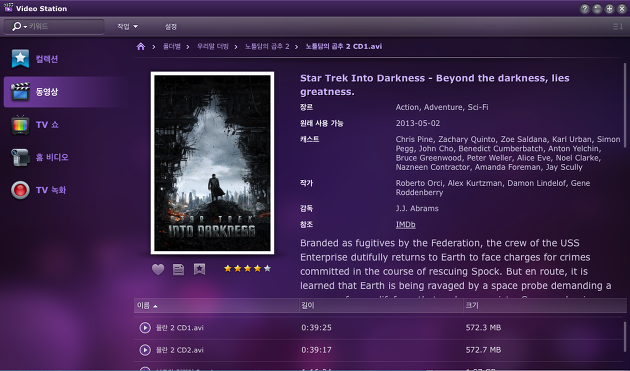The height and width of the screenshot is (371, 630).
Task: Click the sort order icon in toolbar
Action: [x=618, y=27]
